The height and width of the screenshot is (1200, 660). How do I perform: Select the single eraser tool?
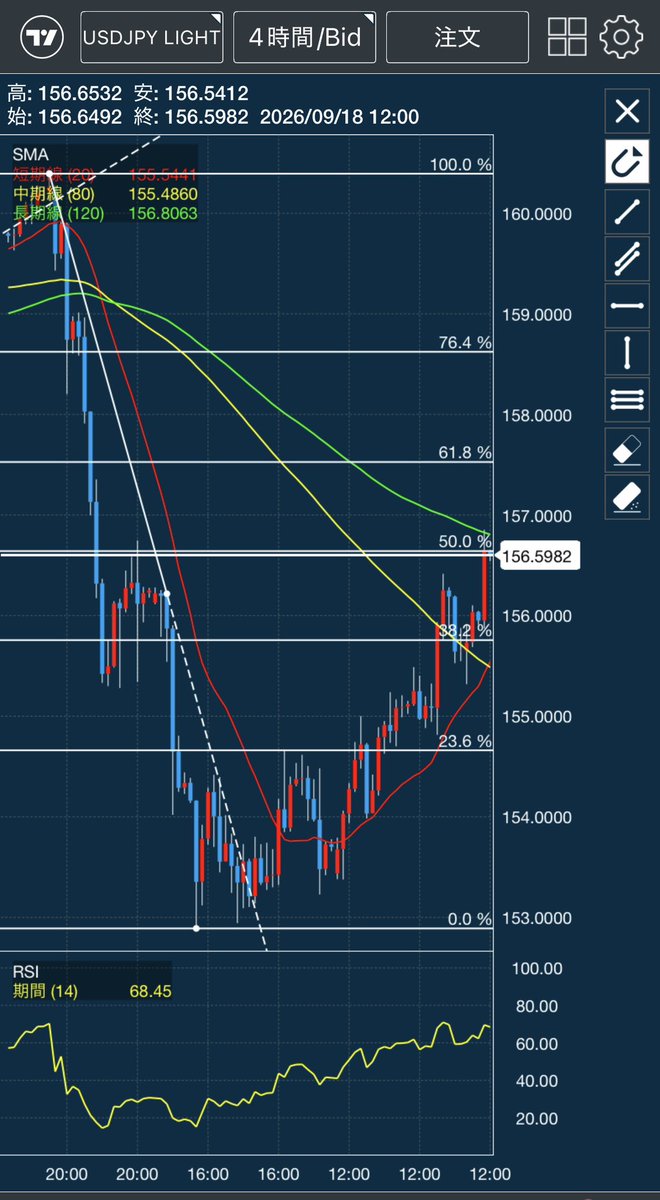627,449
